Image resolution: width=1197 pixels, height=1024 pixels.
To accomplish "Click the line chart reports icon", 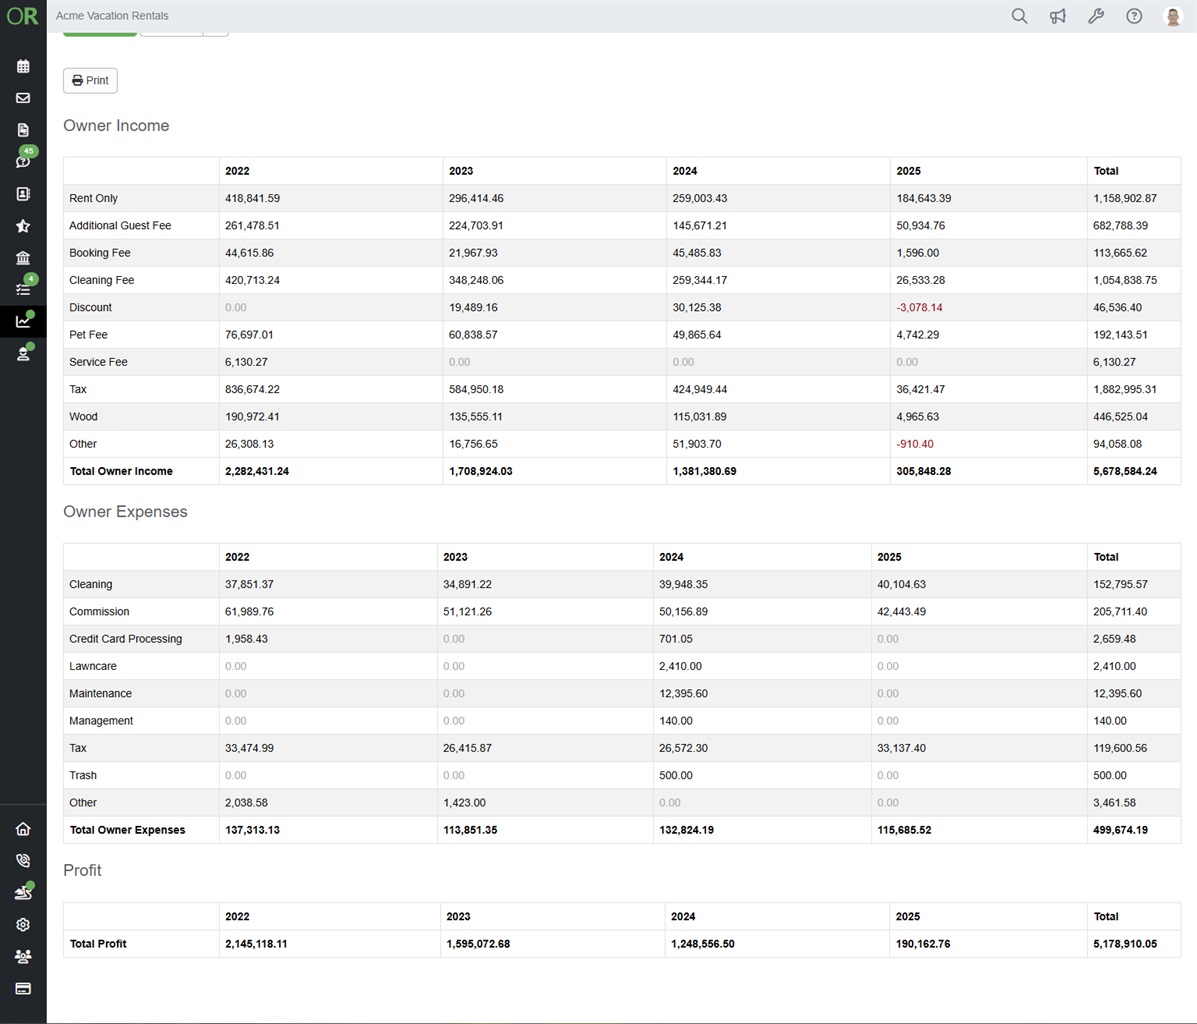I will tap(23, 321).
